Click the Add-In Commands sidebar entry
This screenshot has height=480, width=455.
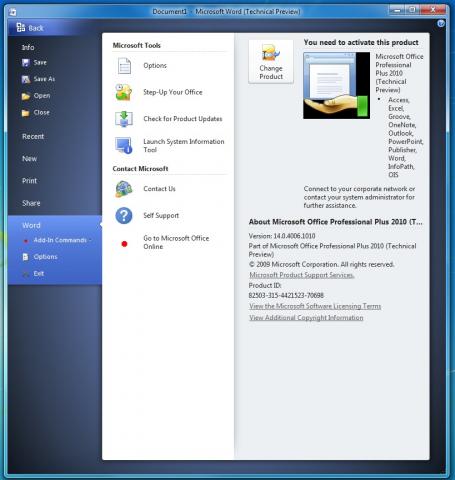click(x=60, y=240)
